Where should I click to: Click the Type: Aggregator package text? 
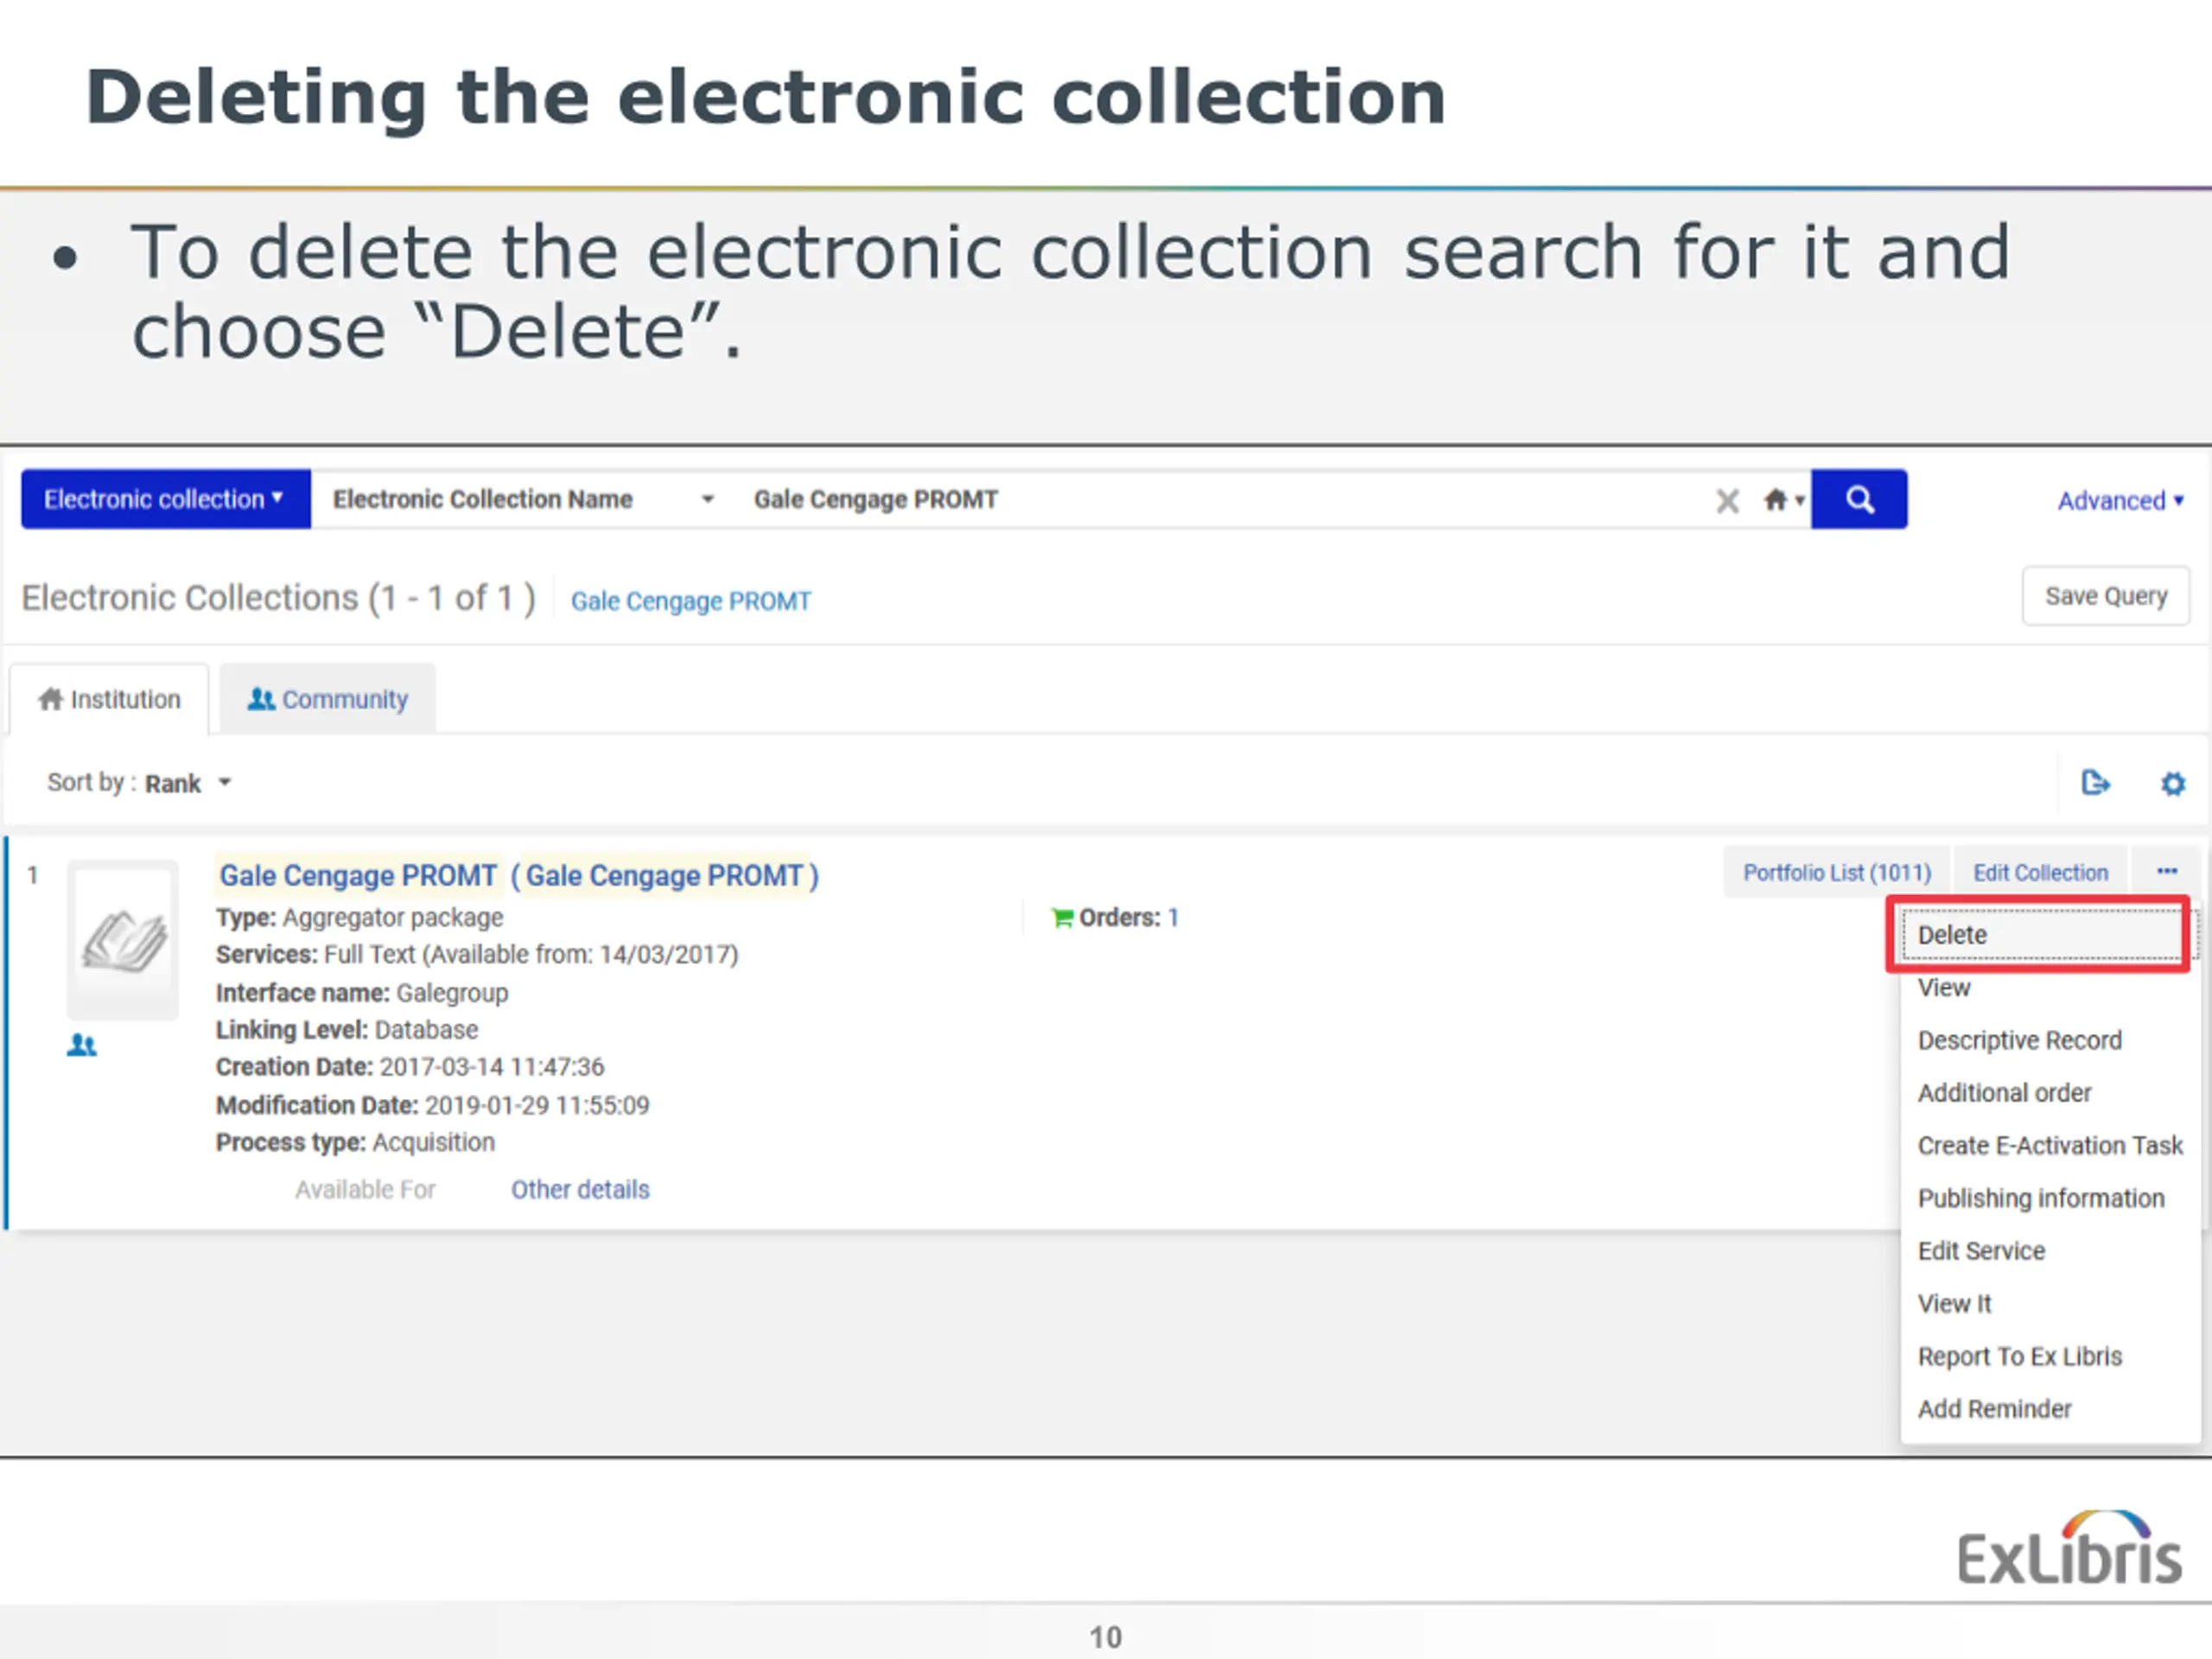360,917
